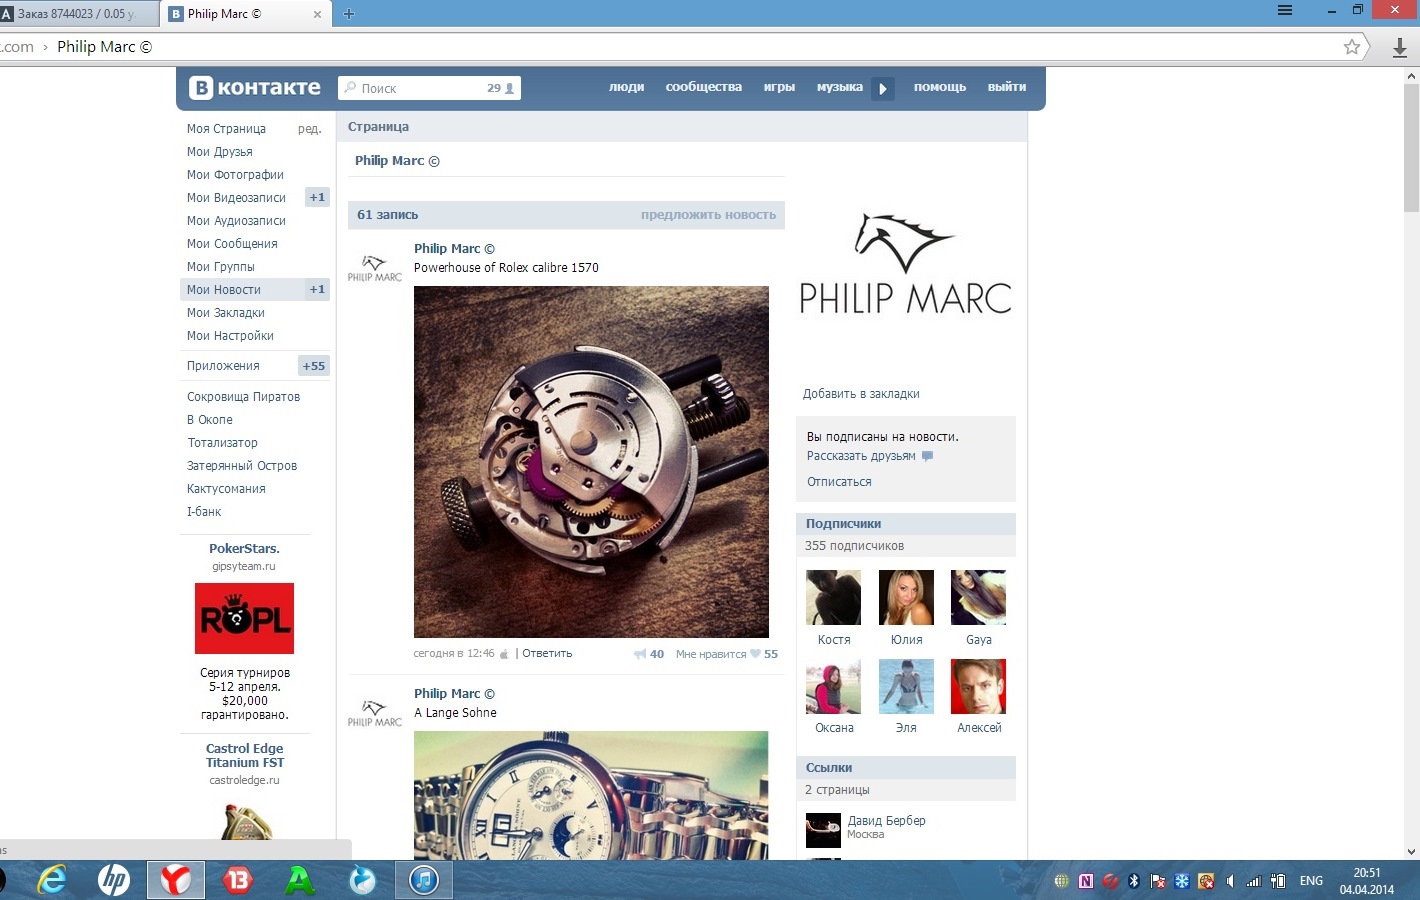Click the green globe tray icon

click(x=1062, y=881)
